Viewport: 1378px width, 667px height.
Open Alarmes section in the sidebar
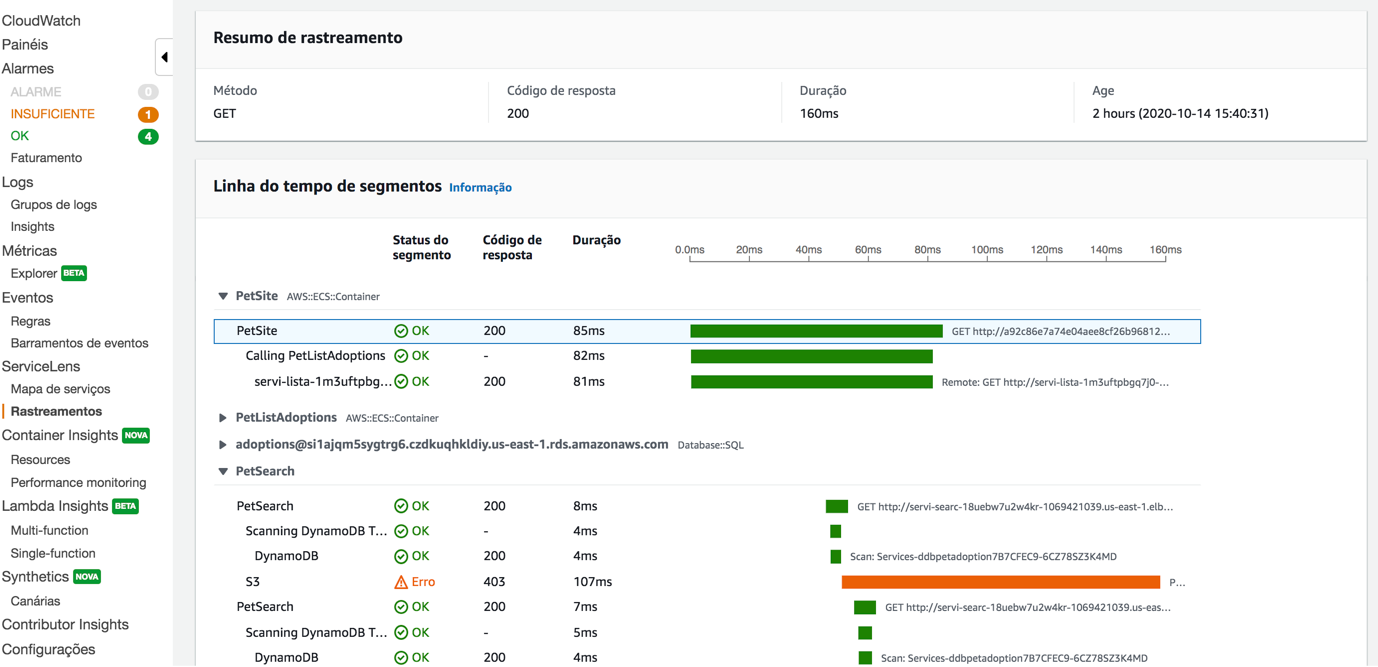28,68
